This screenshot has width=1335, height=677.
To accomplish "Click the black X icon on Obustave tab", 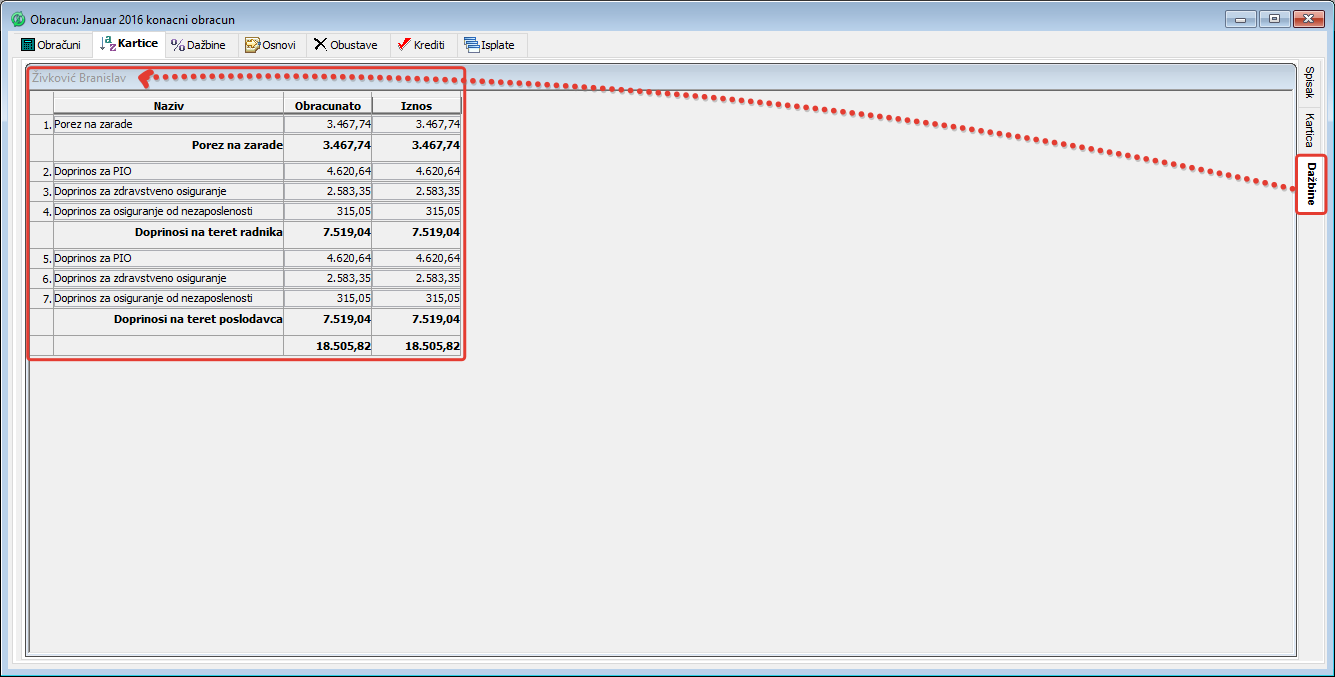I will point(320,45).
